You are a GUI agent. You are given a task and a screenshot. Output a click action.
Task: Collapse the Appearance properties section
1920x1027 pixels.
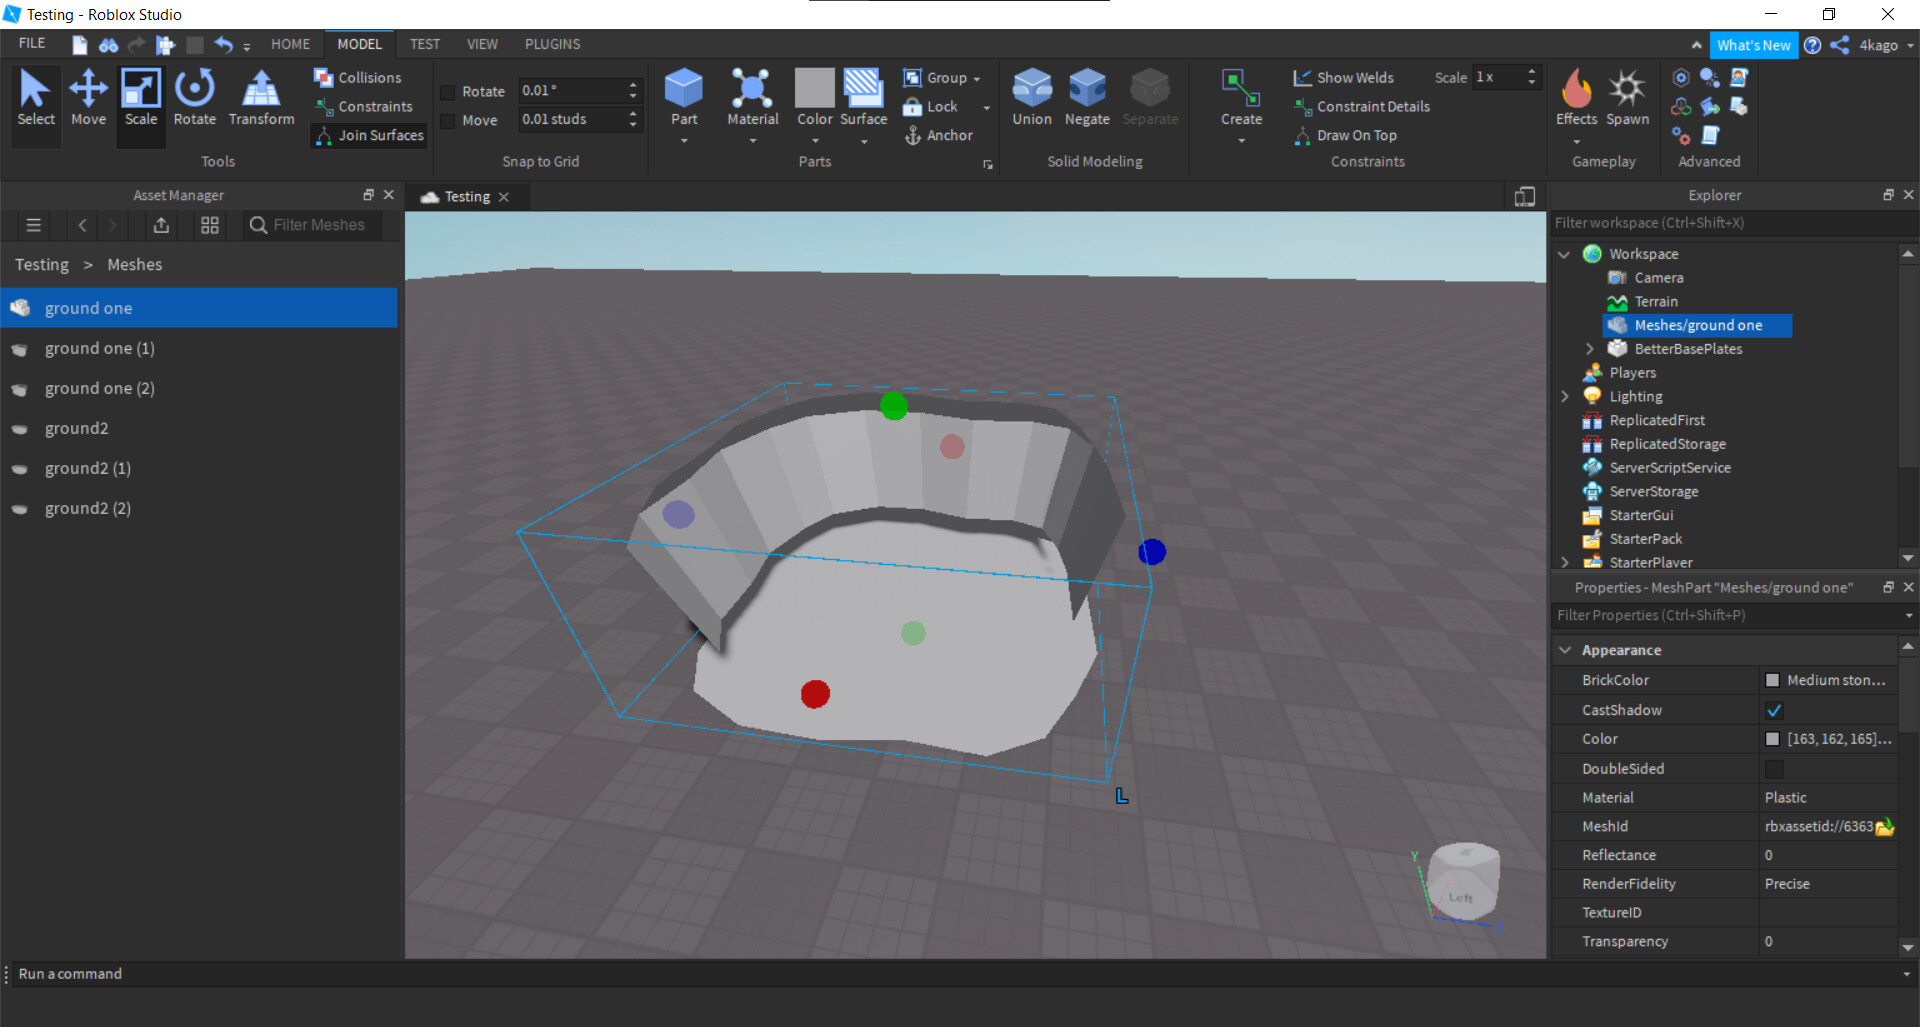1565,650
